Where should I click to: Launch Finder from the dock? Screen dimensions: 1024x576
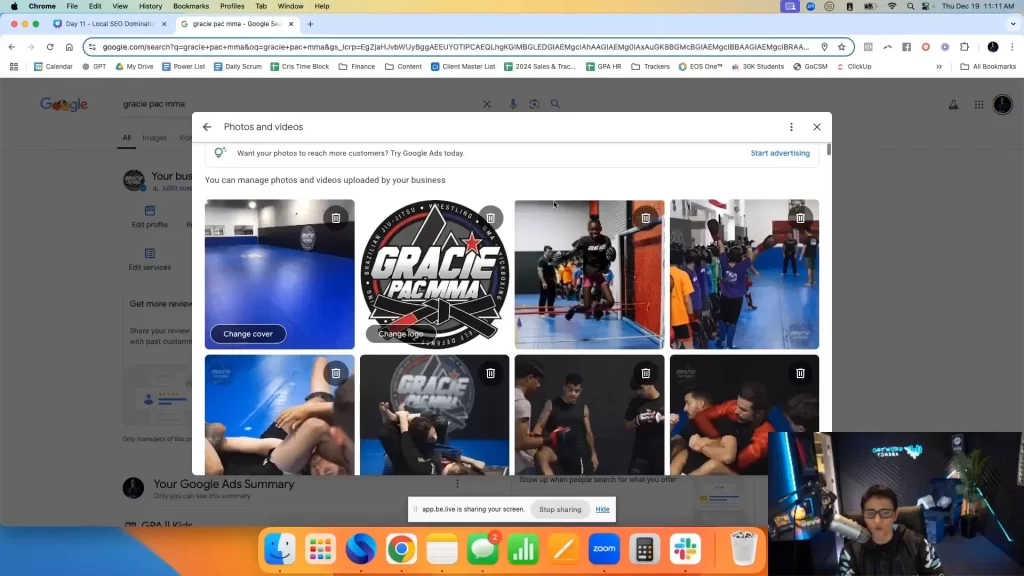pyautogui.click(x=279, y=549)
